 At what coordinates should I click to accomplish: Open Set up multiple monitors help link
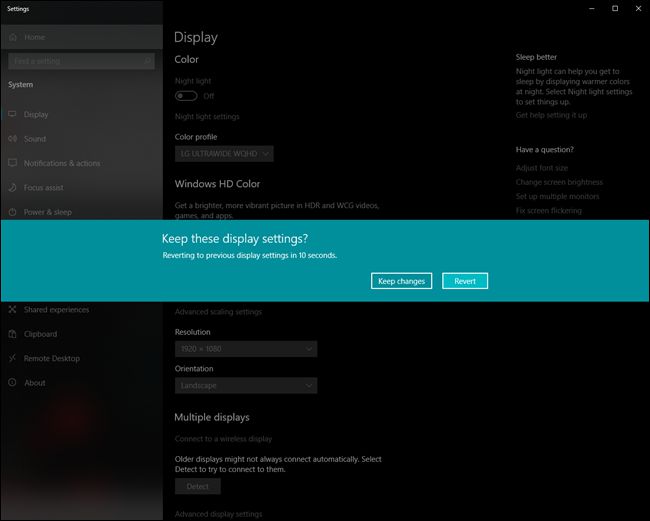[558, 196]
